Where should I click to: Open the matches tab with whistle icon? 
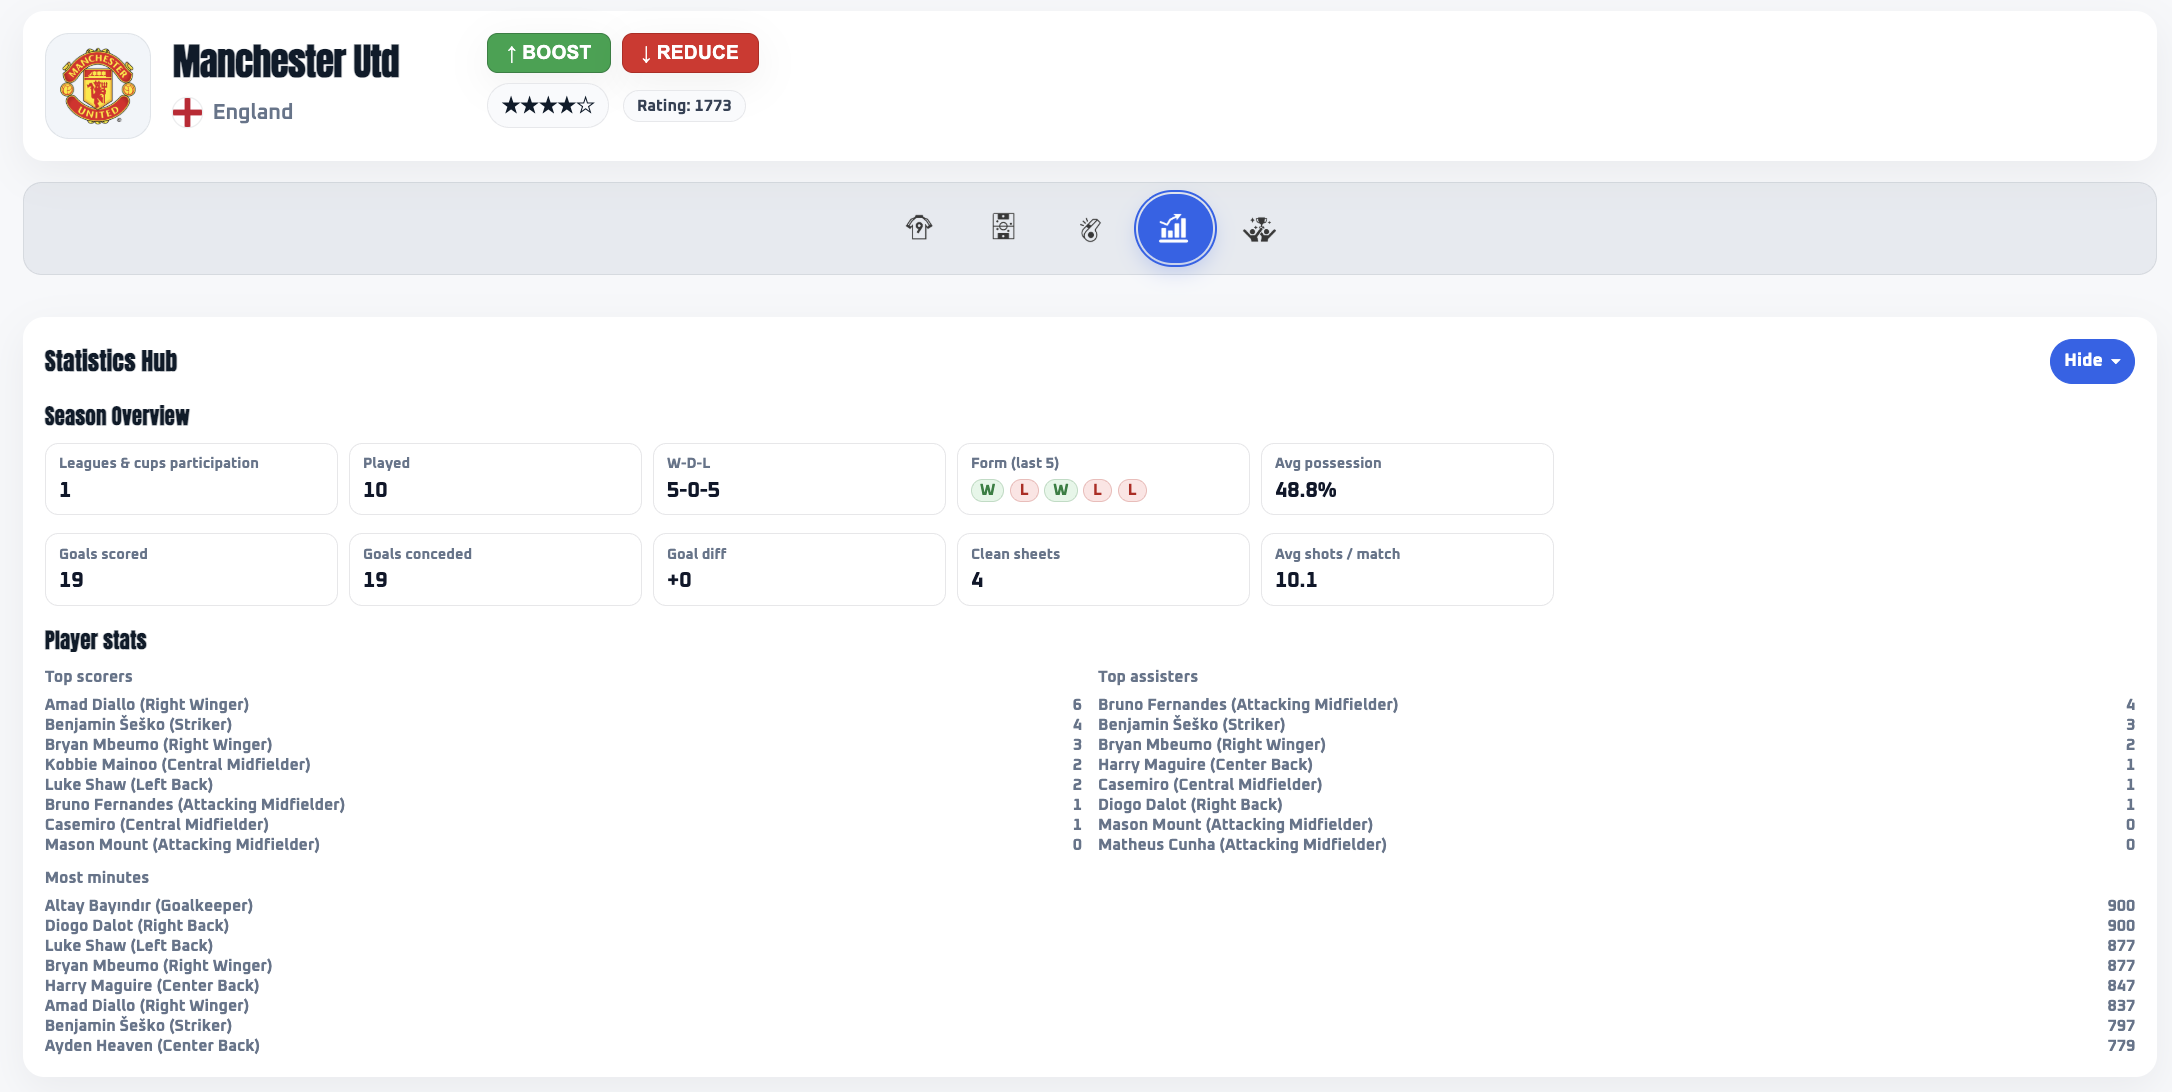click(1090, 228)
